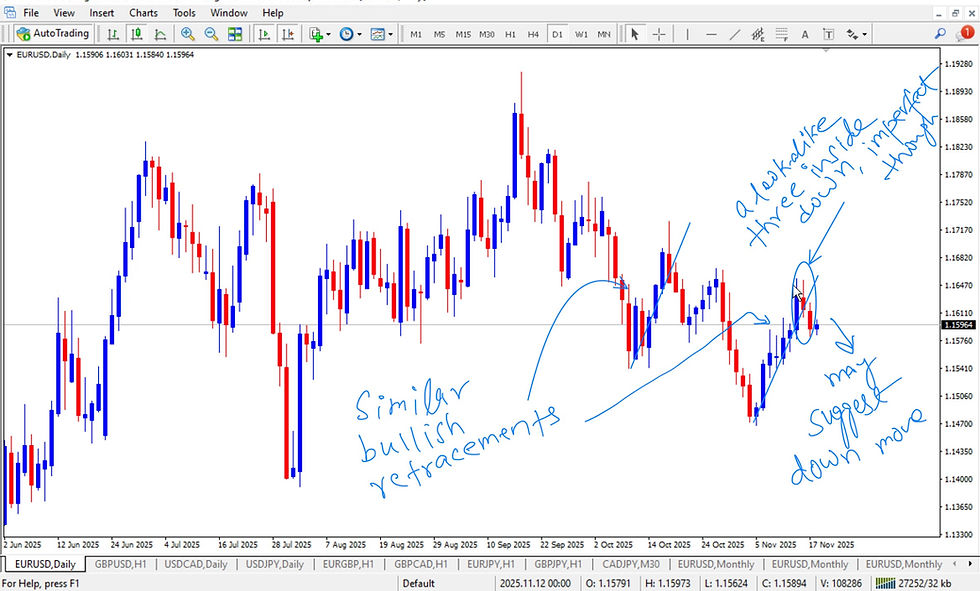The width and height of the screenshot is (980, 591).
Task: Switch to CADJPY,M30 chart tab
Action: (x=631, y=564)
